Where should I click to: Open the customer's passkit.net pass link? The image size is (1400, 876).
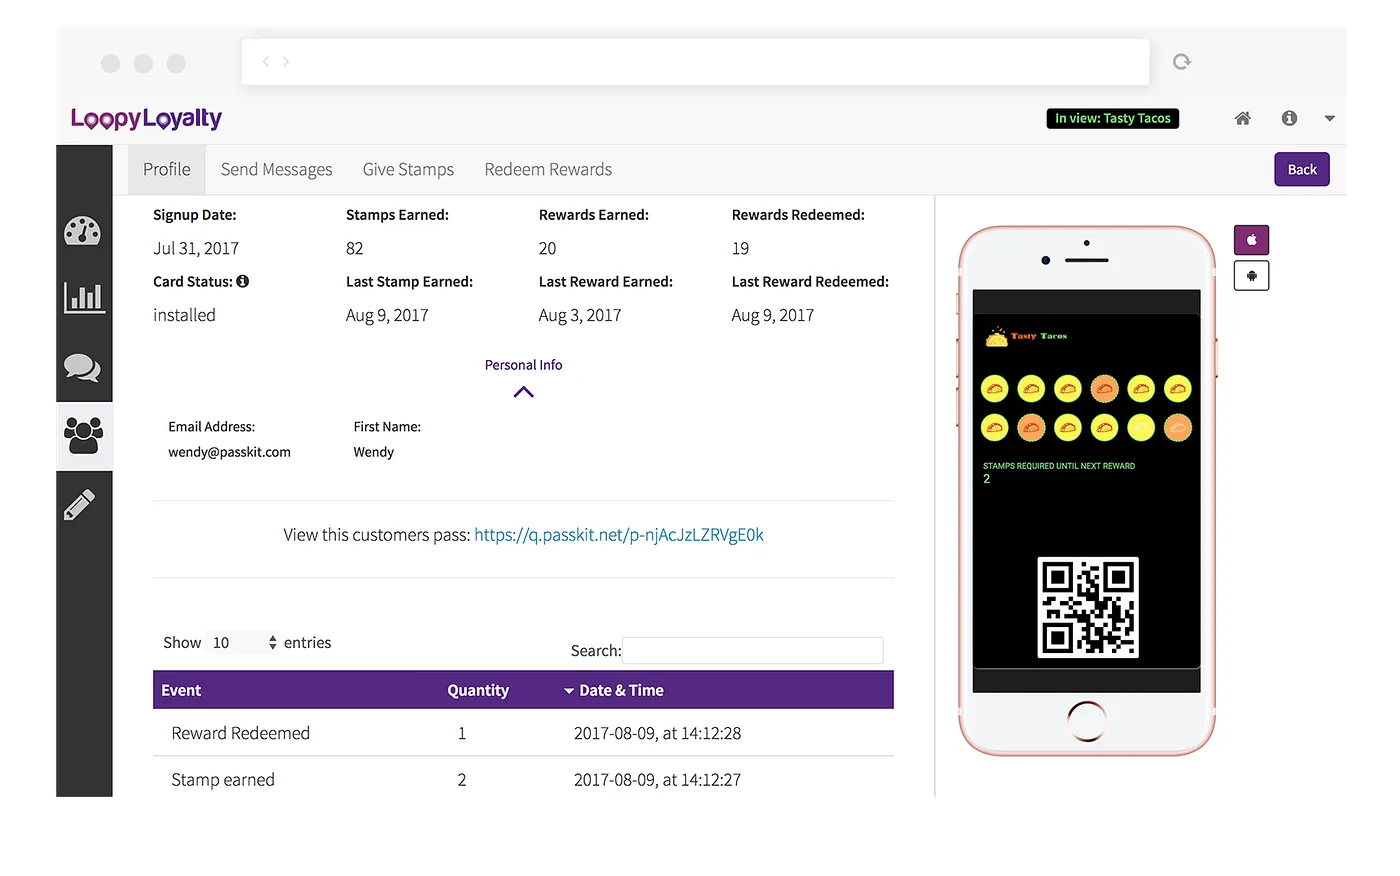619,535
